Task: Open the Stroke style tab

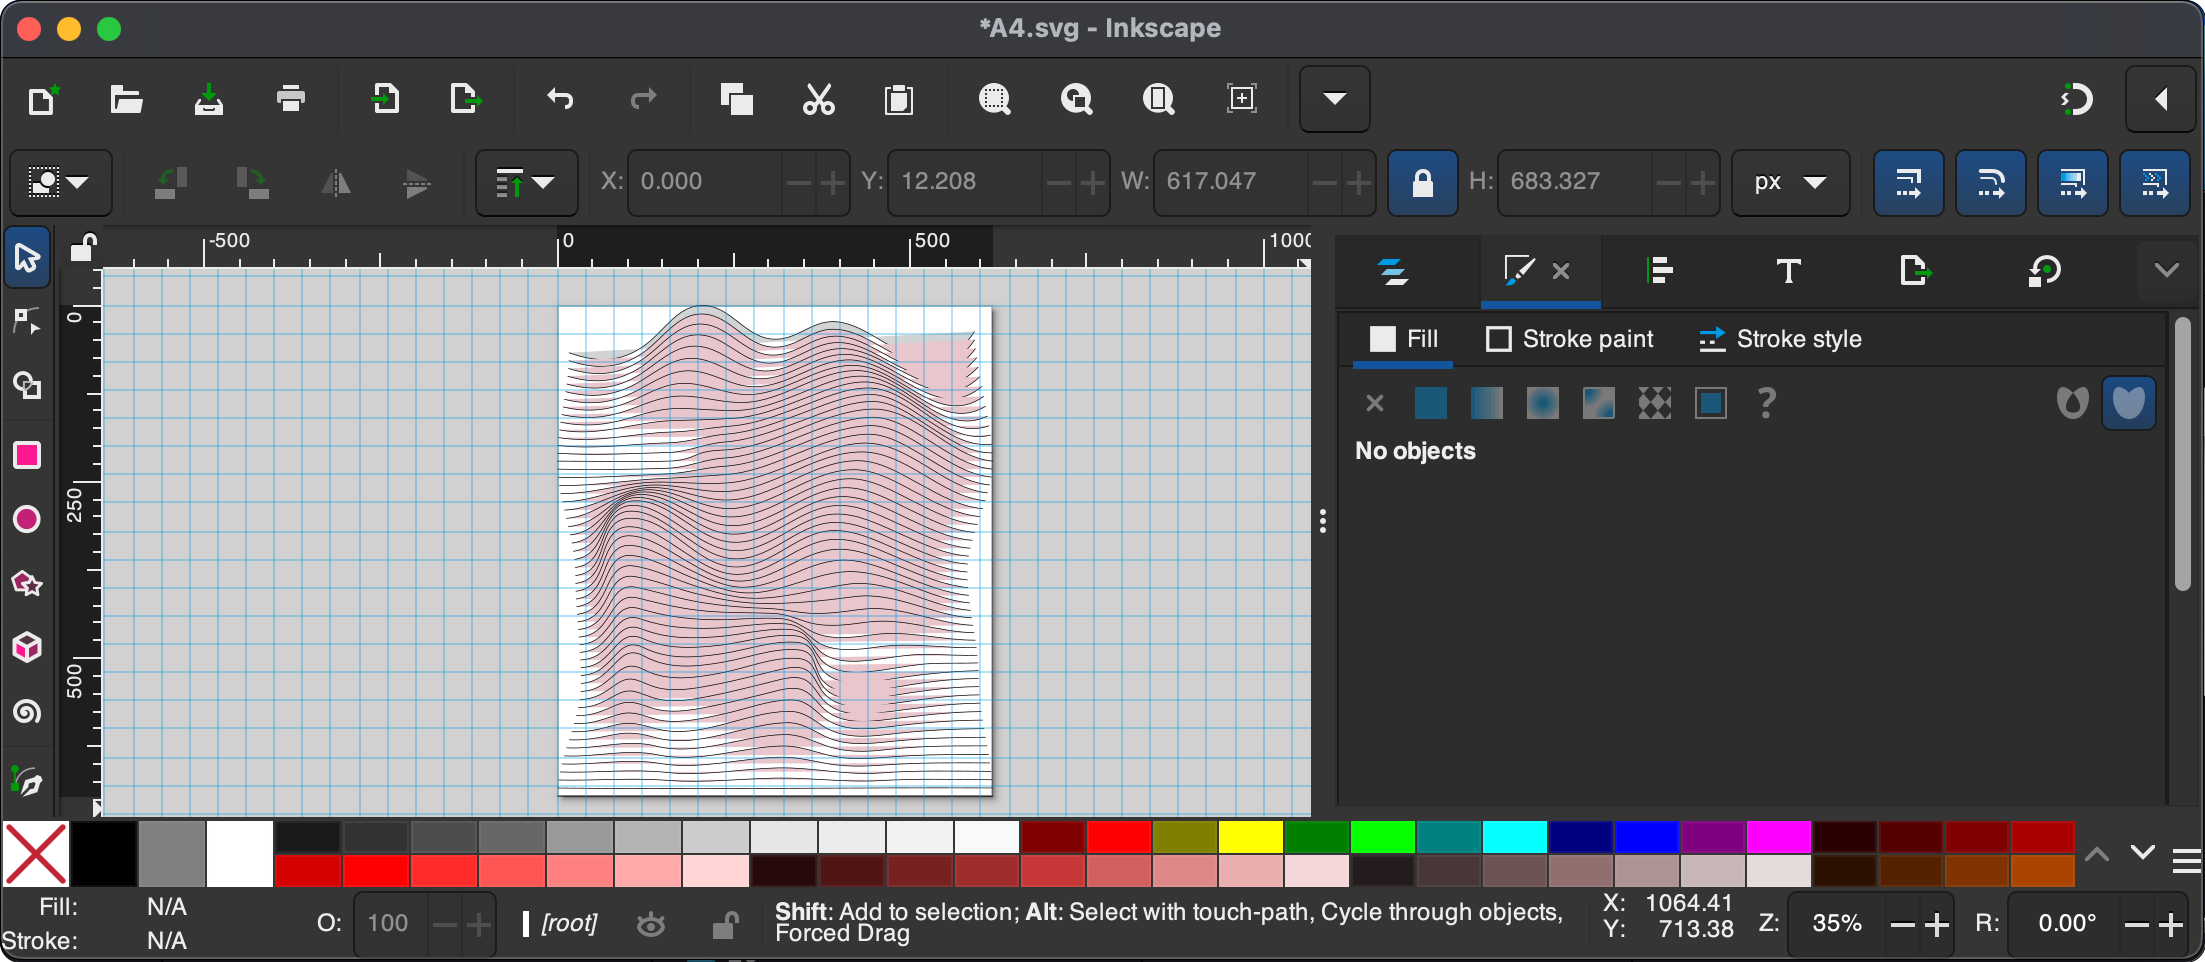Action: tap(1780, 339)
